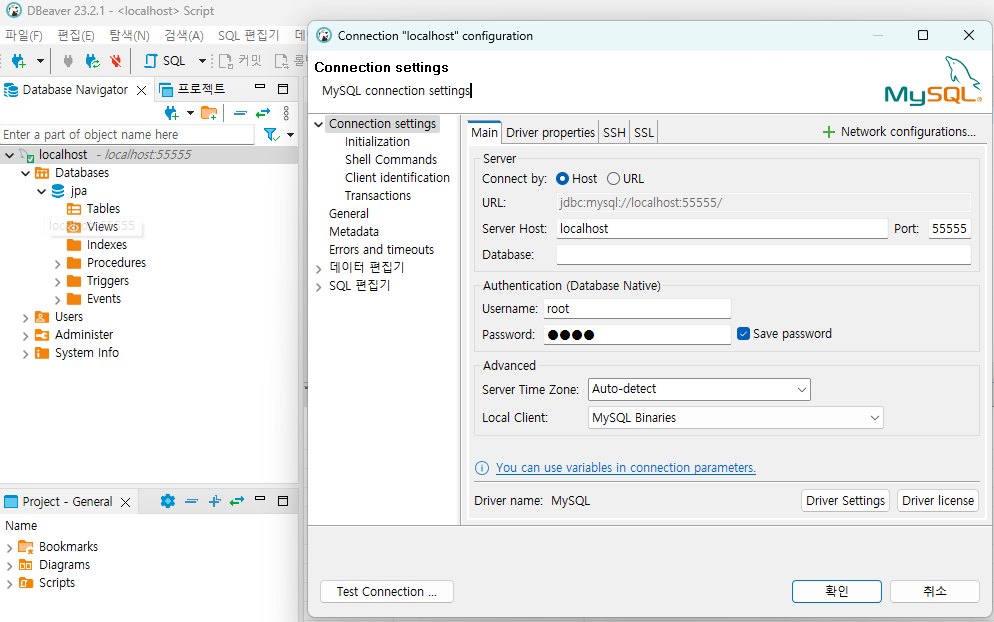Screen dimensions: 994x622
Task: Toggle link with editor in Database Navigator
Action: [x=263, y=113]
